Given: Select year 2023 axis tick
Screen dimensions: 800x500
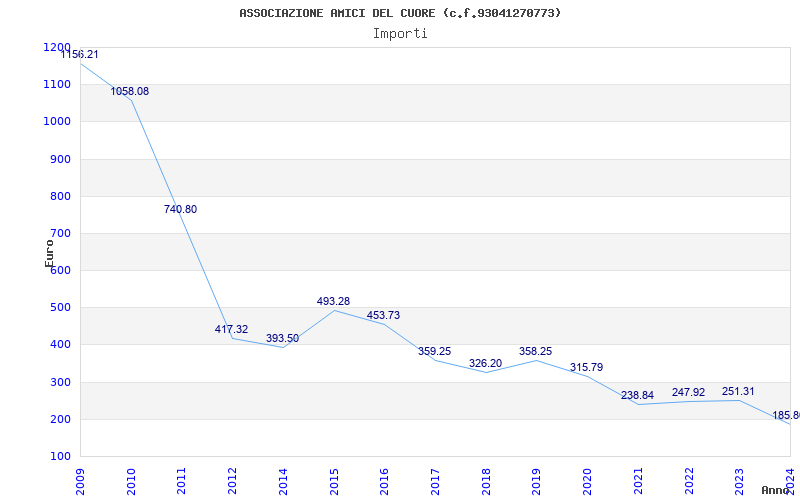Looking at the screenshot, I should (739, 482).
